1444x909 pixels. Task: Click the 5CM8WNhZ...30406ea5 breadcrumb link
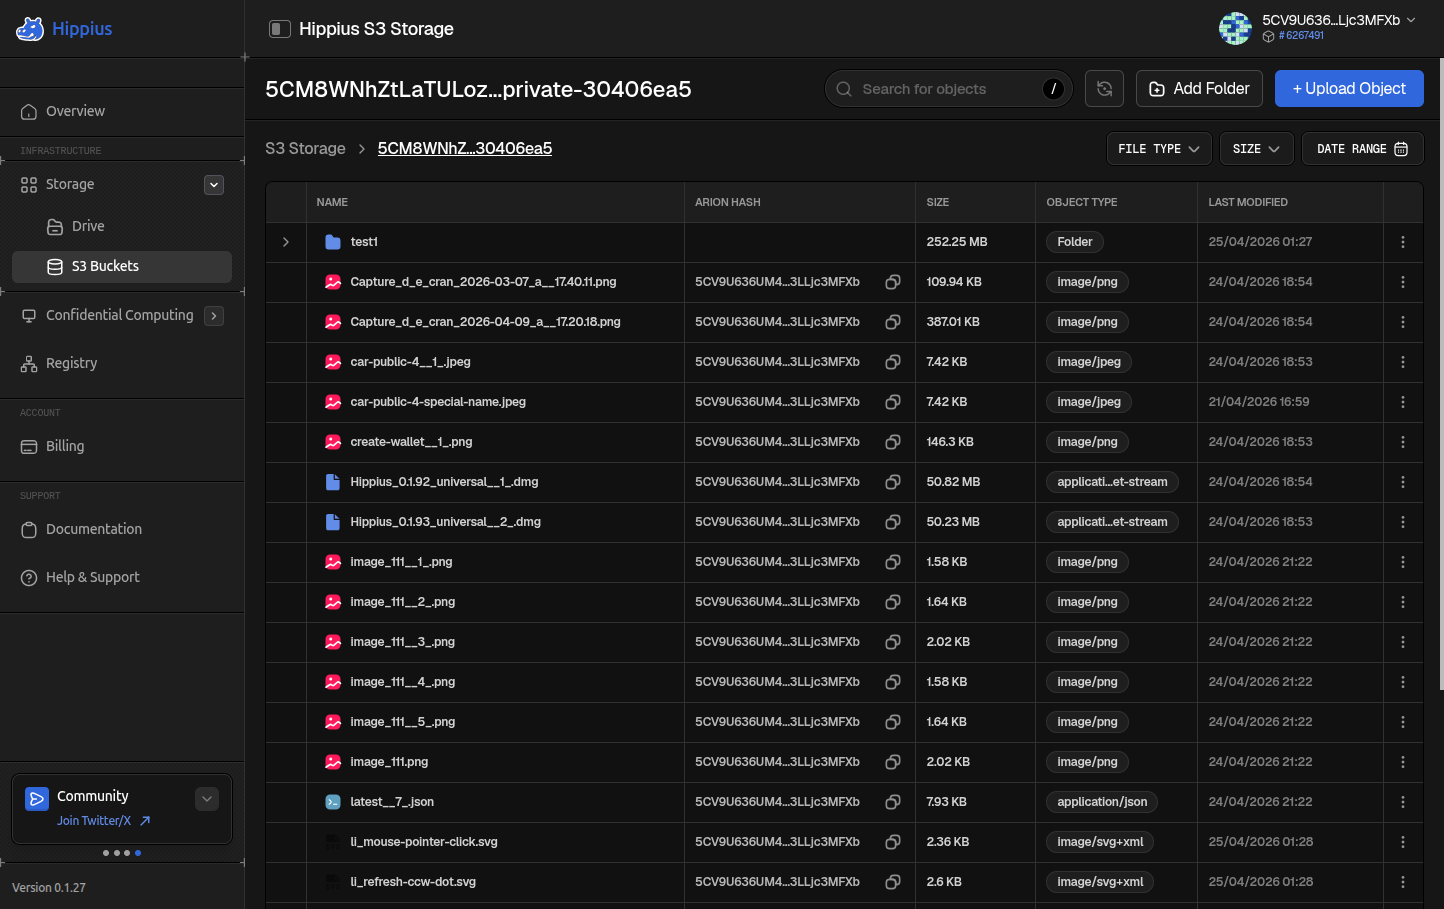tap(465, 148)
